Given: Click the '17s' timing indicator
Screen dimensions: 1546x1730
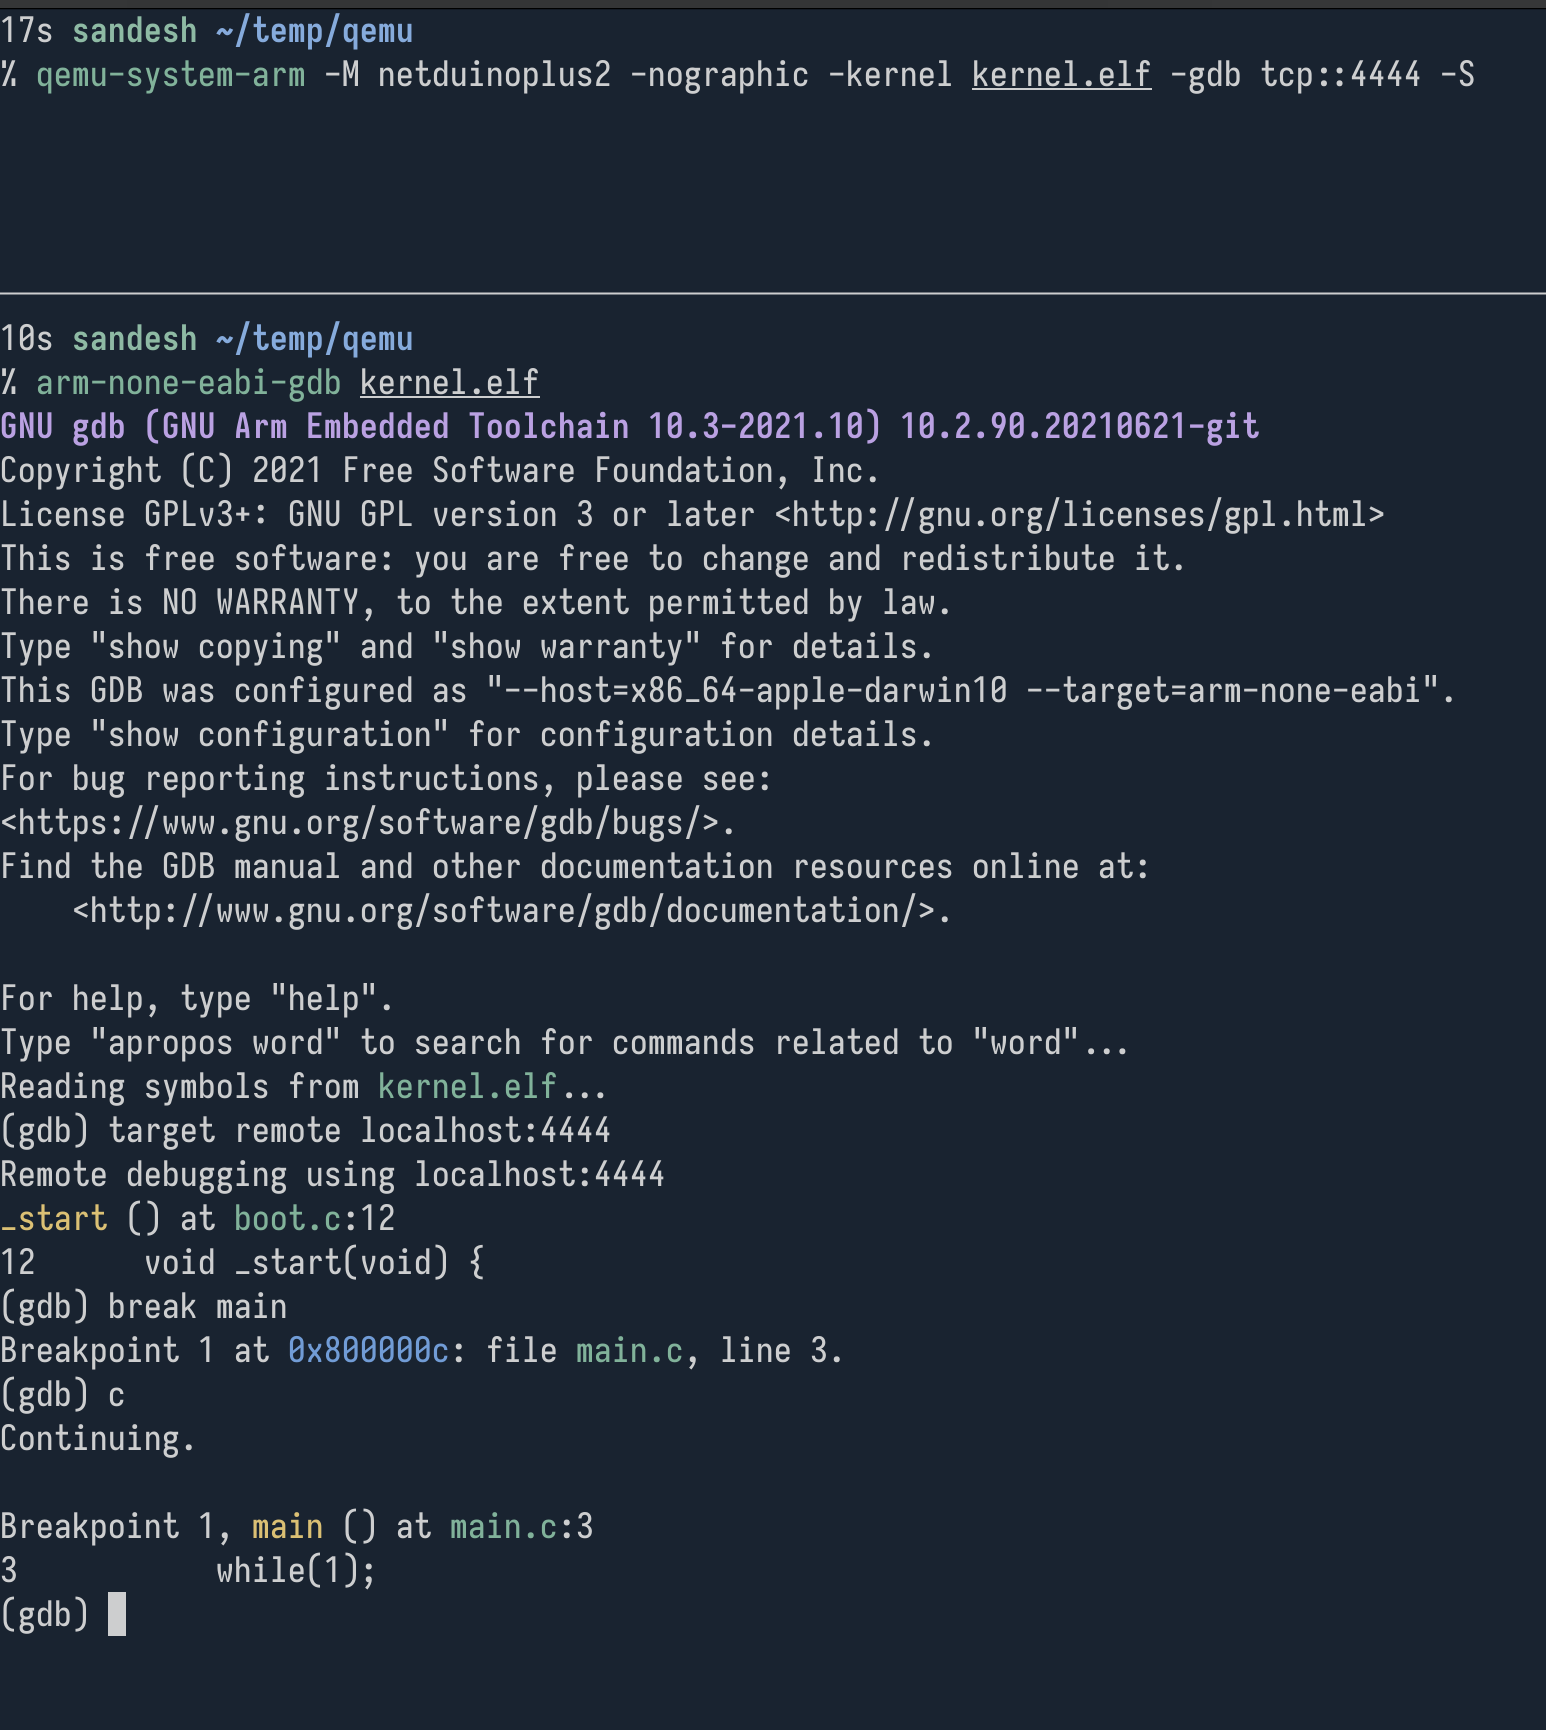Looking at the screenshot, I should click(26, 31).
